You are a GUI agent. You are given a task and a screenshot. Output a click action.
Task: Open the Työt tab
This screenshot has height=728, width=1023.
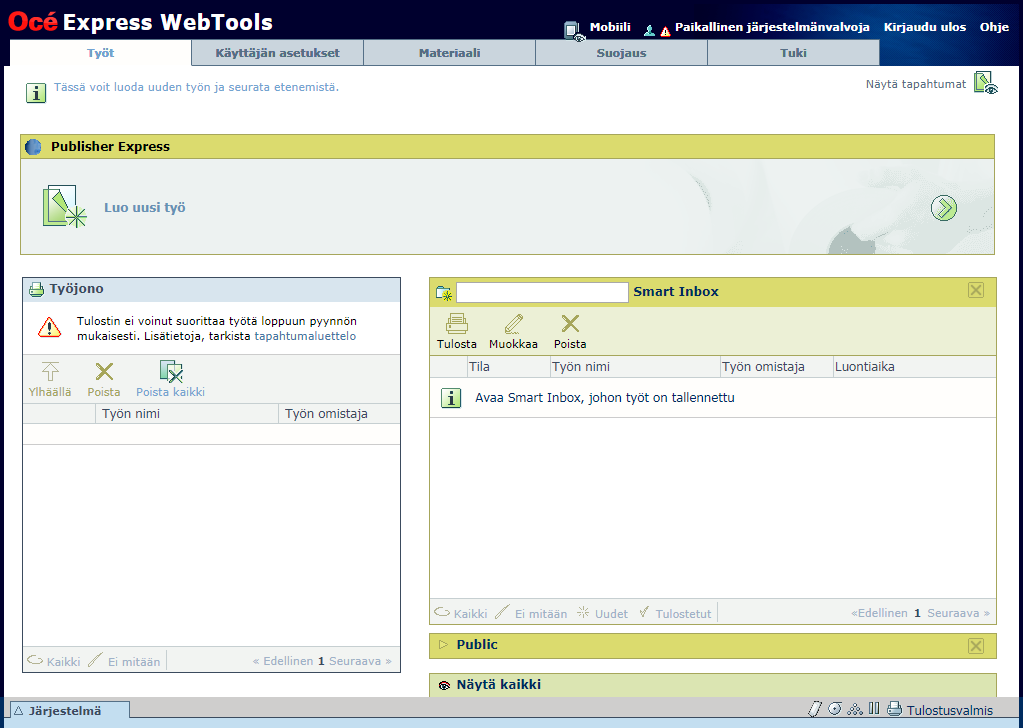coord(100,53)
